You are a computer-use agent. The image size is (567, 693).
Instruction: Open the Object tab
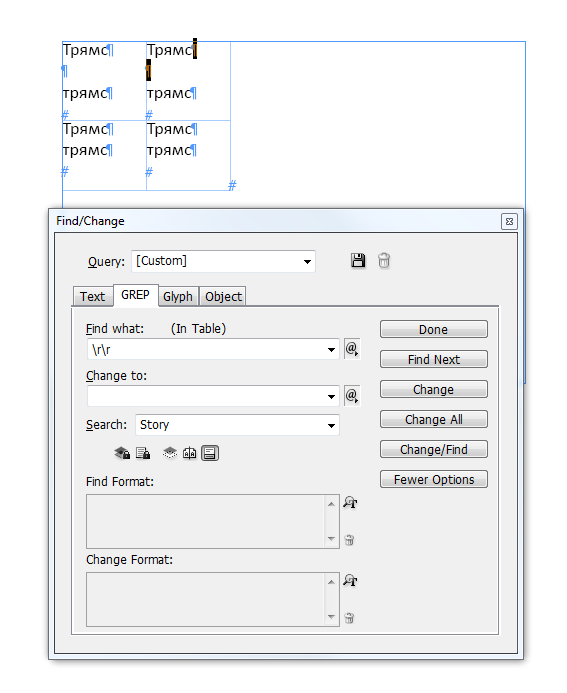(x=223, y=296)
